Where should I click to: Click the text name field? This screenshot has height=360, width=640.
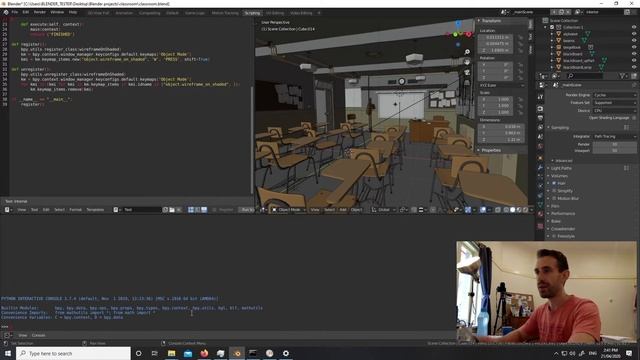pos(142,210)
